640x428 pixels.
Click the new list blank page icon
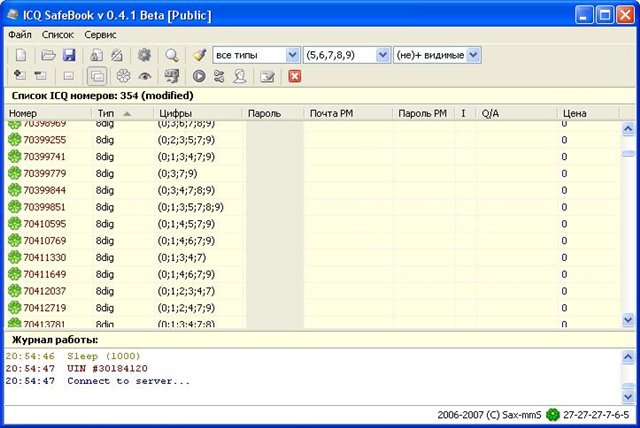20,55
